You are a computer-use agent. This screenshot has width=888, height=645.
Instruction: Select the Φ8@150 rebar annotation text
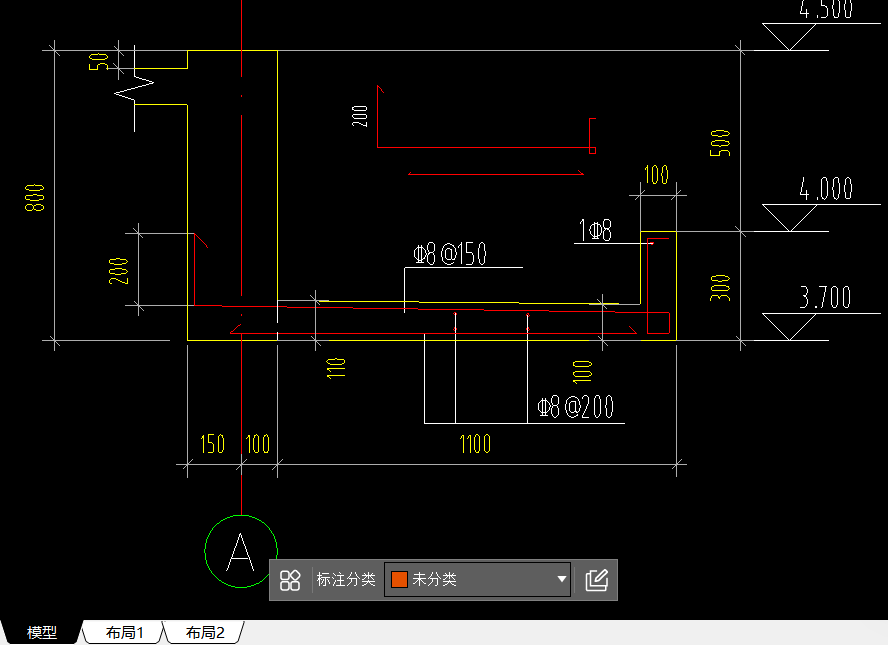coord(450,254)
